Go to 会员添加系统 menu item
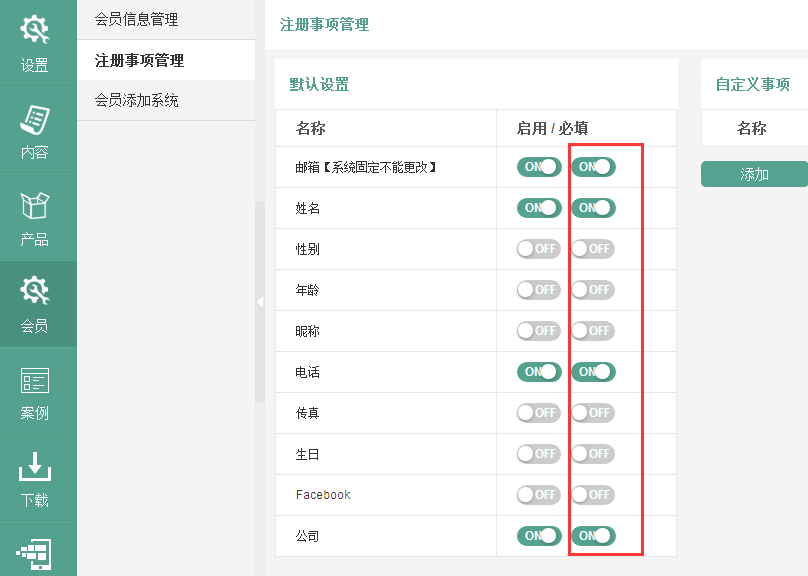 (136, 100)
